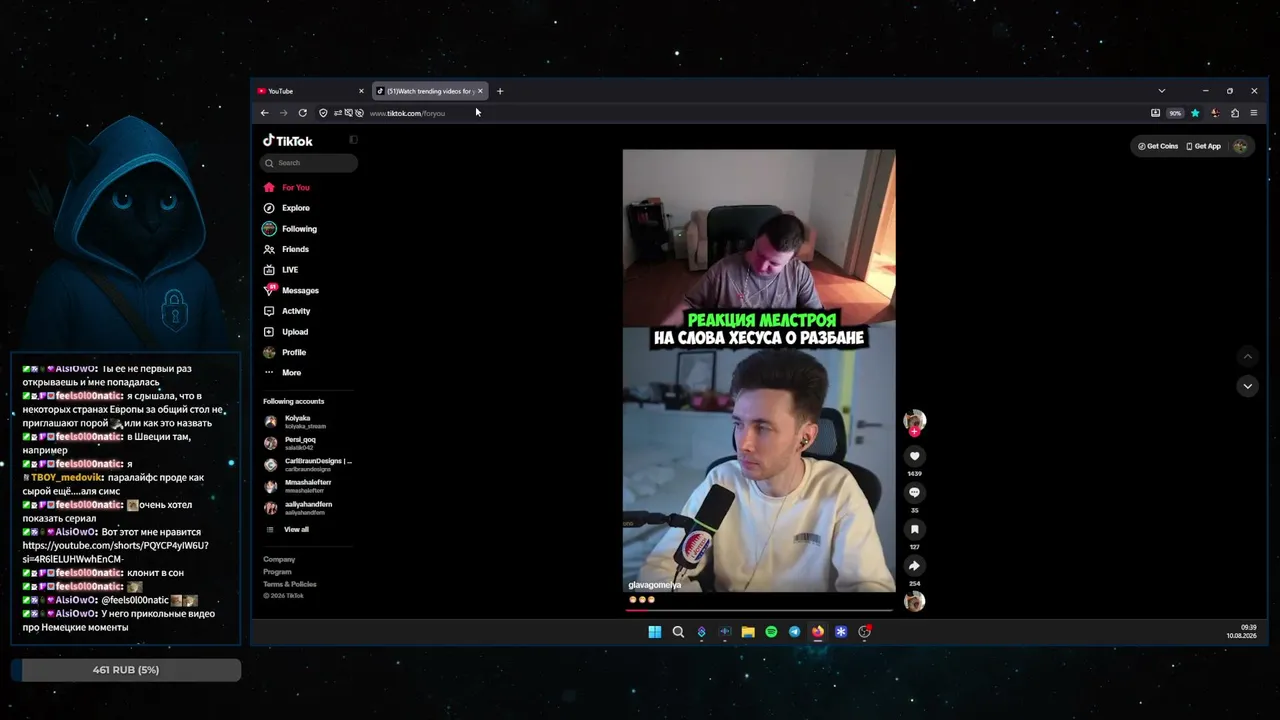Screen dimensions: 1280x720
Task: Open Telegram from the taskbar
Action: pos(795,632)
